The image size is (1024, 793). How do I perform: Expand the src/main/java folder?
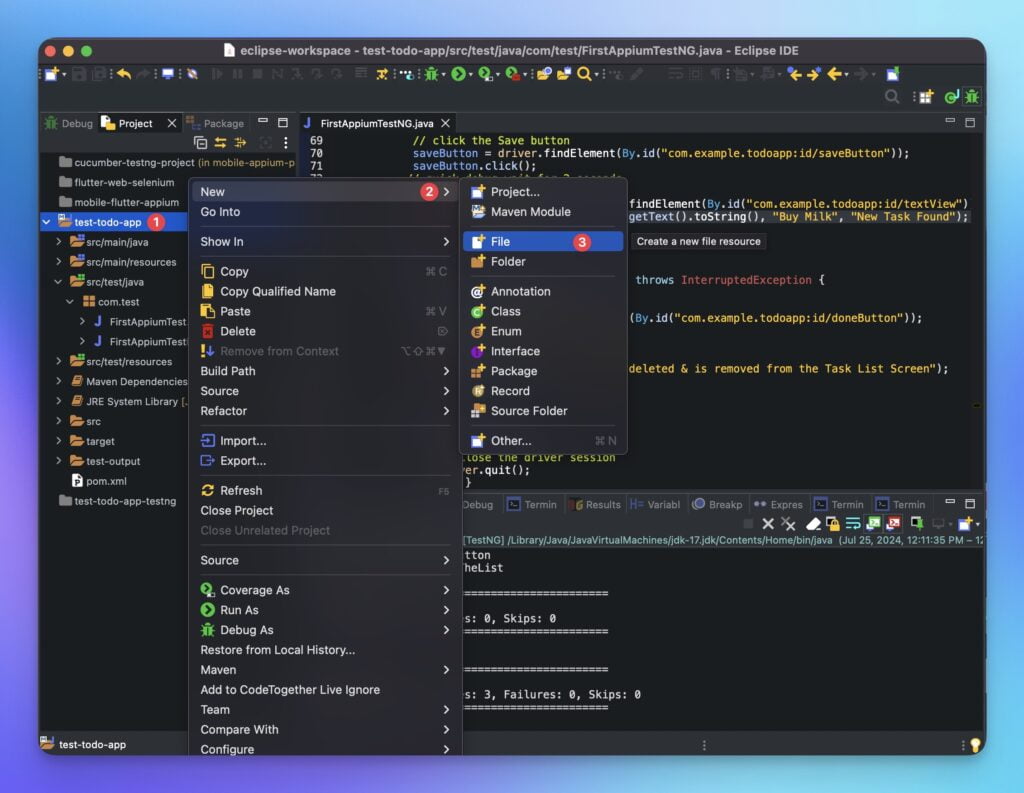coord(59,242)
